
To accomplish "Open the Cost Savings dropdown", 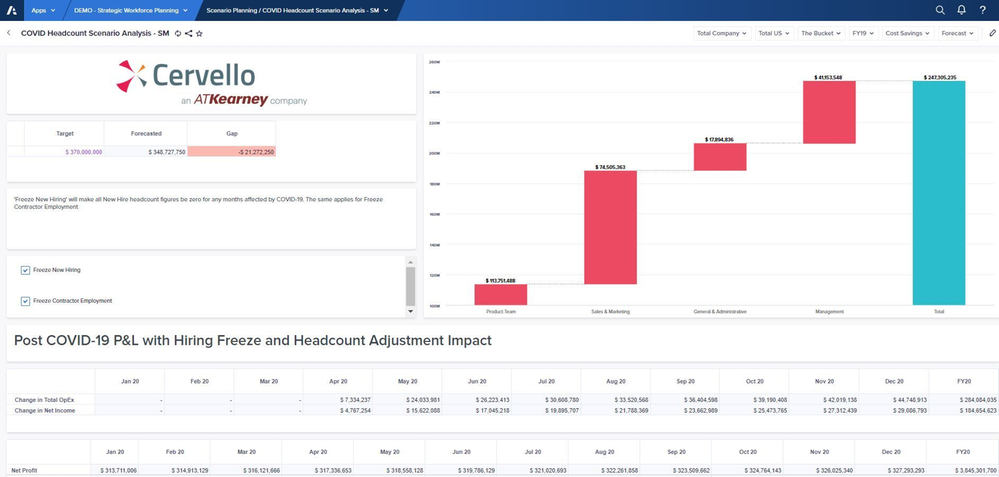I will coord(908,33).
